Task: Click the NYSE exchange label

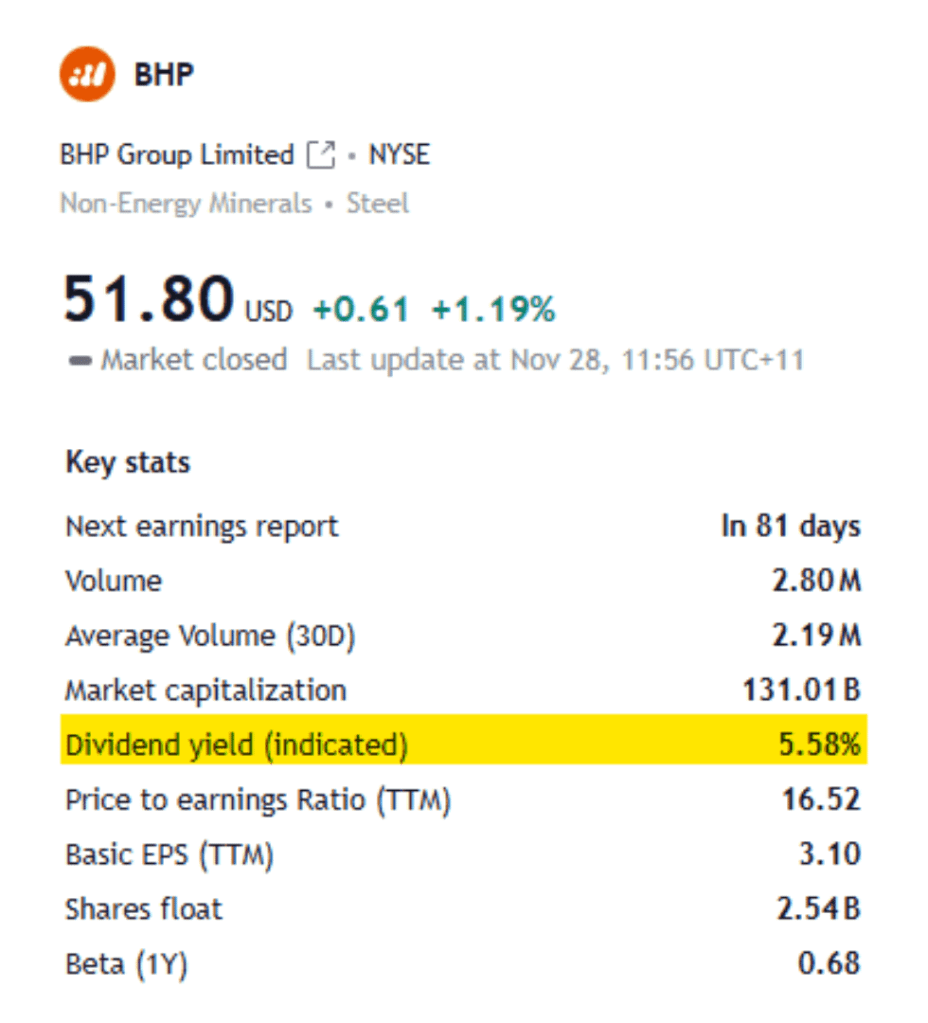Action: [399, 156]
